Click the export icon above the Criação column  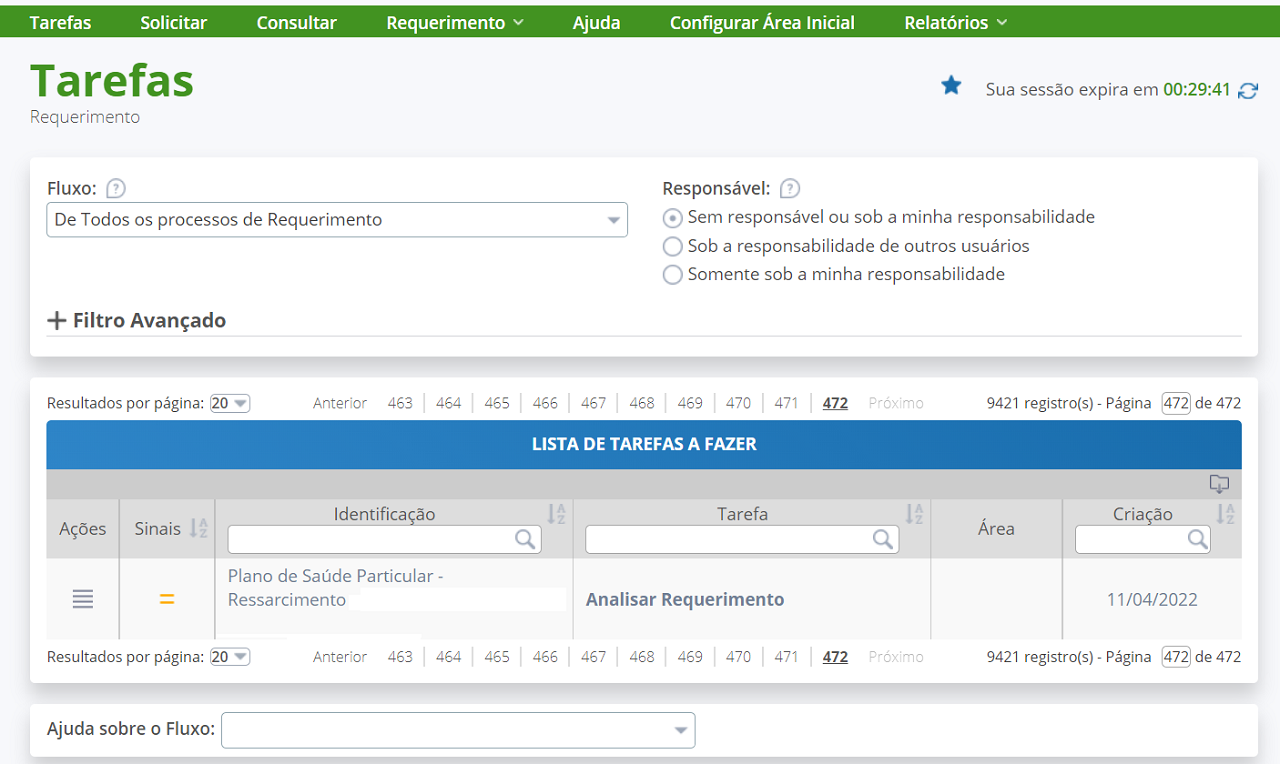(1219, 484)
